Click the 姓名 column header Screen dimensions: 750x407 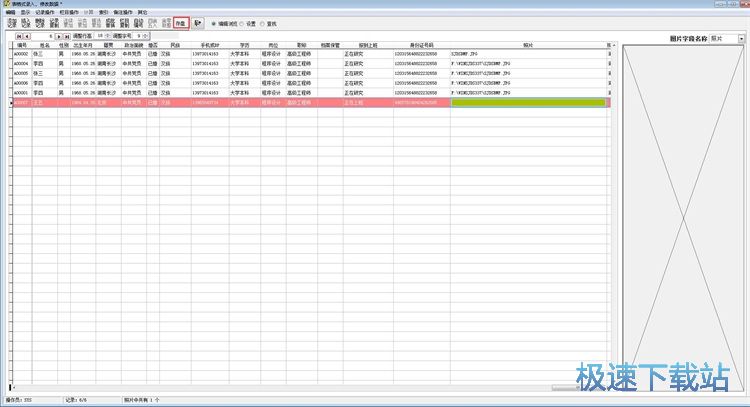pos(44,45)
